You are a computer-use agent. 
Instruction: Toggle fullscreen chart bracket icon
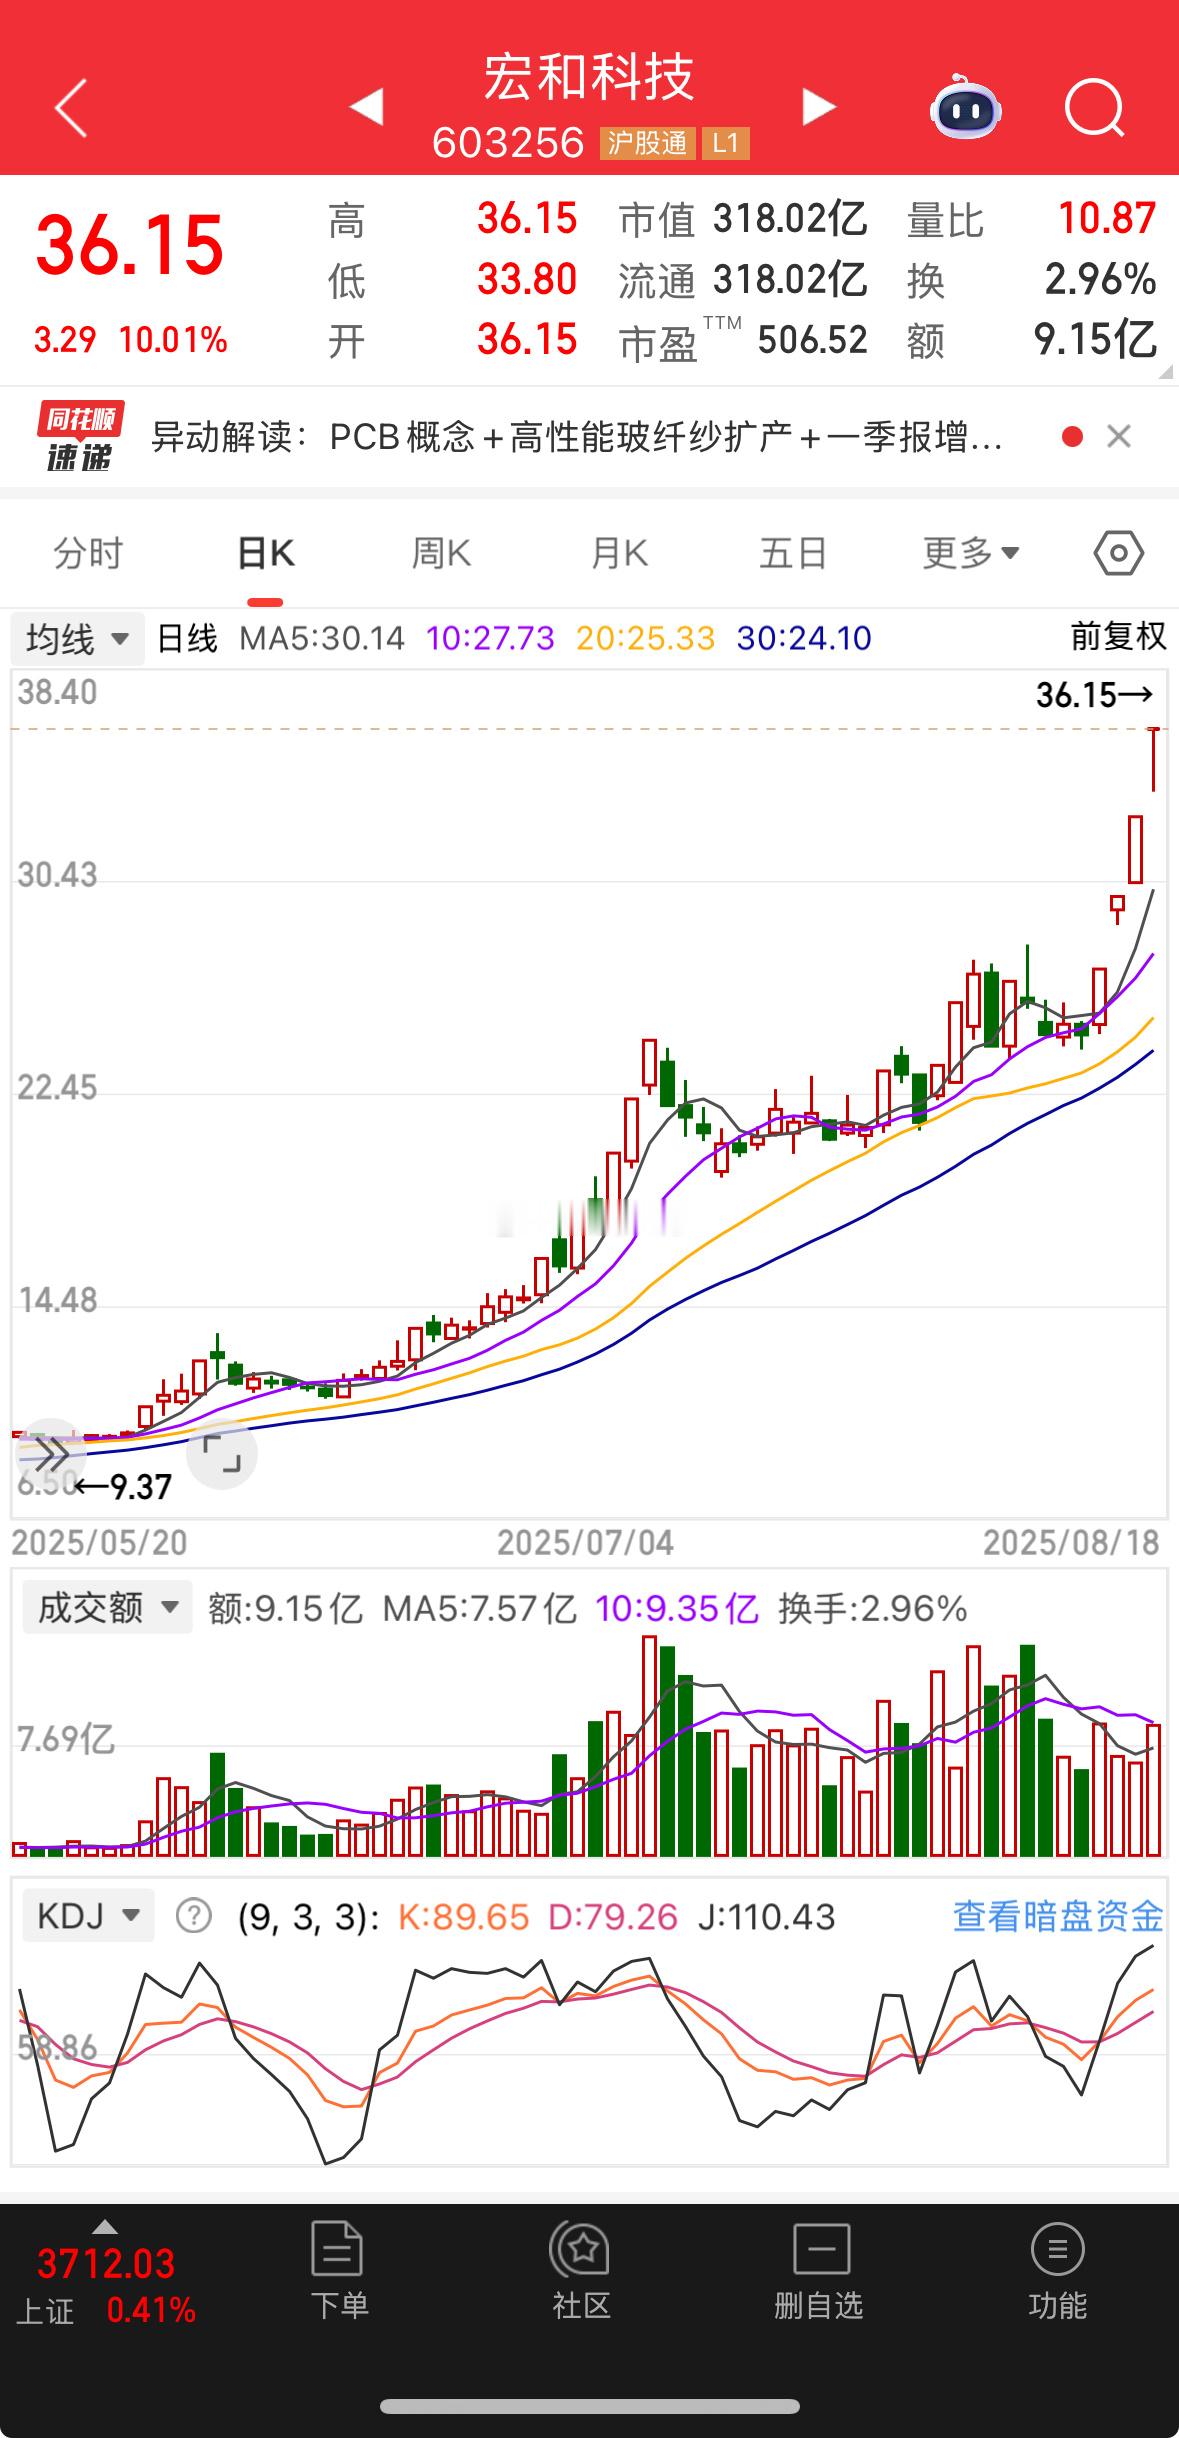point(222,1453)
